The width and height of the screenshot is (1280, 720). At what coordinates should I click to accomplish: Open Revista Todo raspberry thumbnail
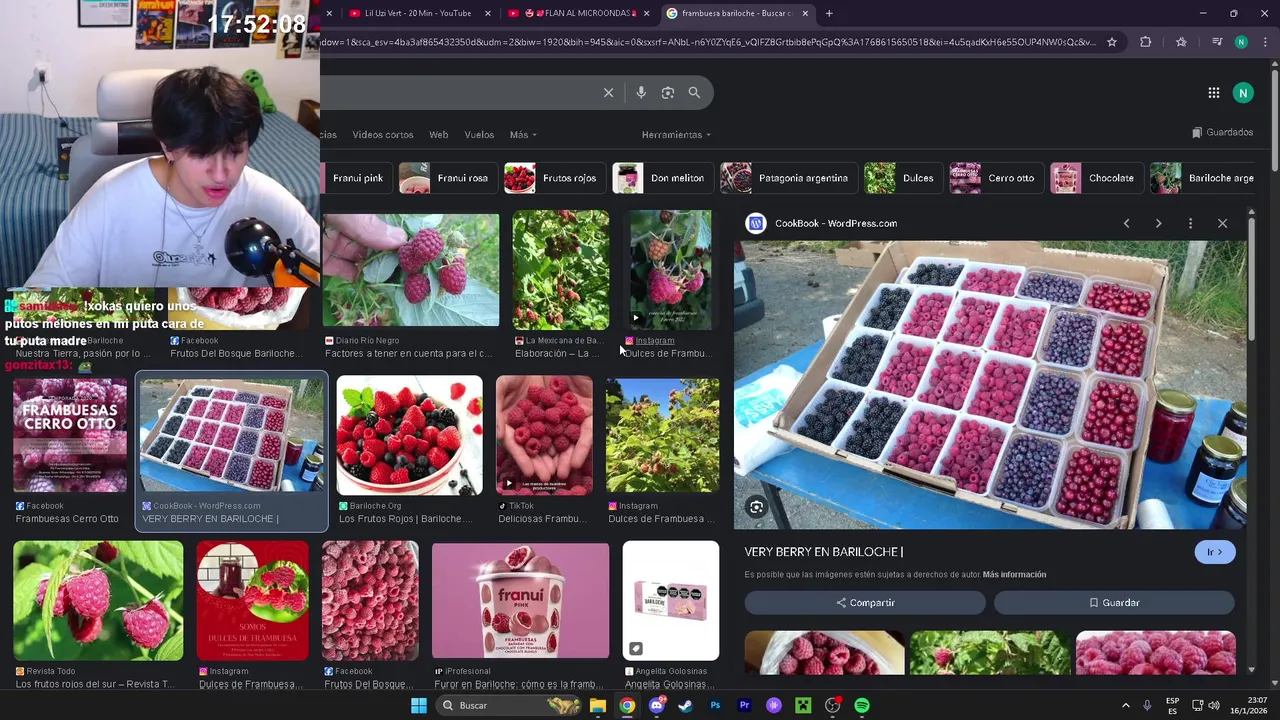tap(98, 600)
